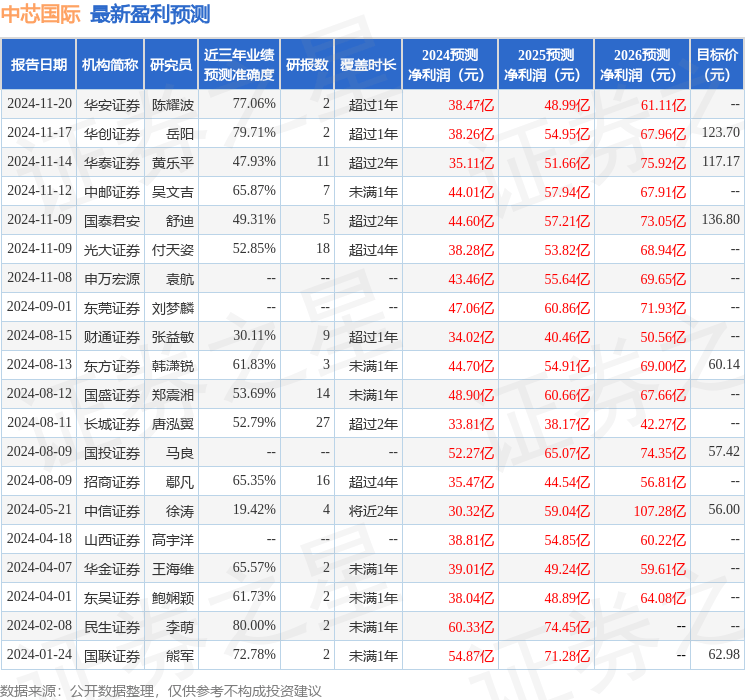The image size is (745, 700).
Task: Click accuracy value 80.00%
Action: (x=254, y=625)
